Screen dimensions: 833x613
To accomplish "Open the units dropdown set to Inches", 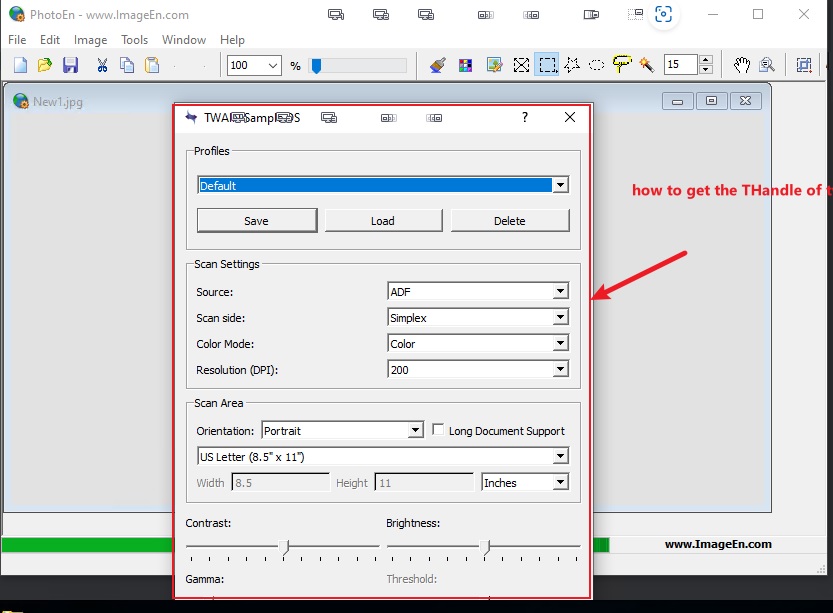I will (x=560, y=482).
